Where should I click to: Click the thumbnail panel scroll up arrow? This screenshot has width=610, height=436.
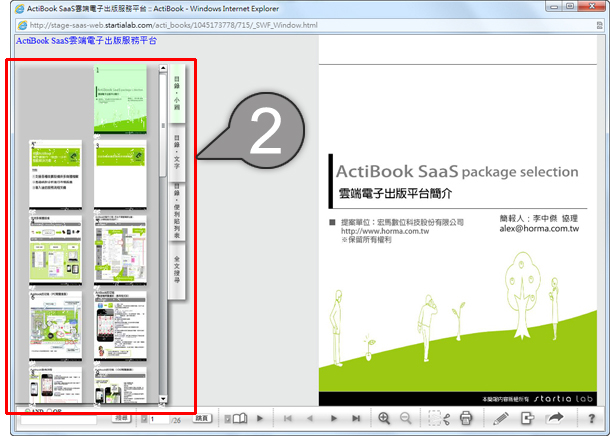163,68
